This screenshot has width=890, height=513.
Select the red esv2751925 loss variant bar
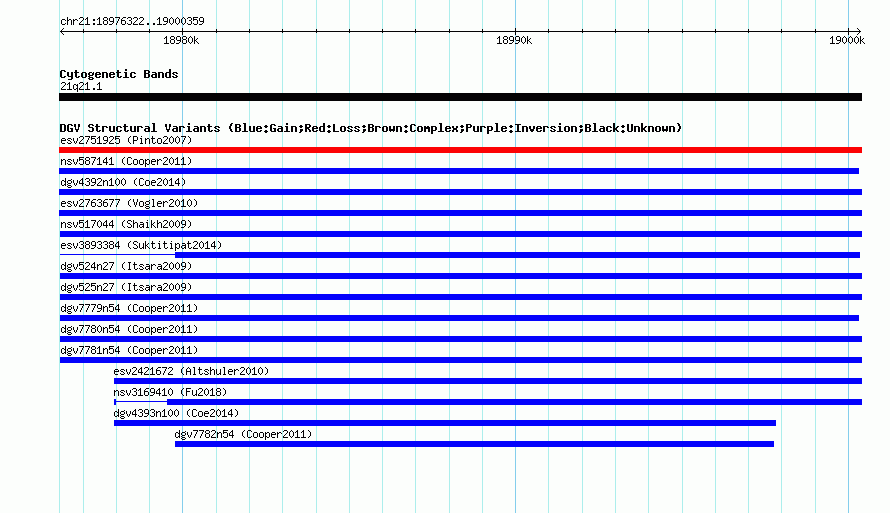(460, 150)
